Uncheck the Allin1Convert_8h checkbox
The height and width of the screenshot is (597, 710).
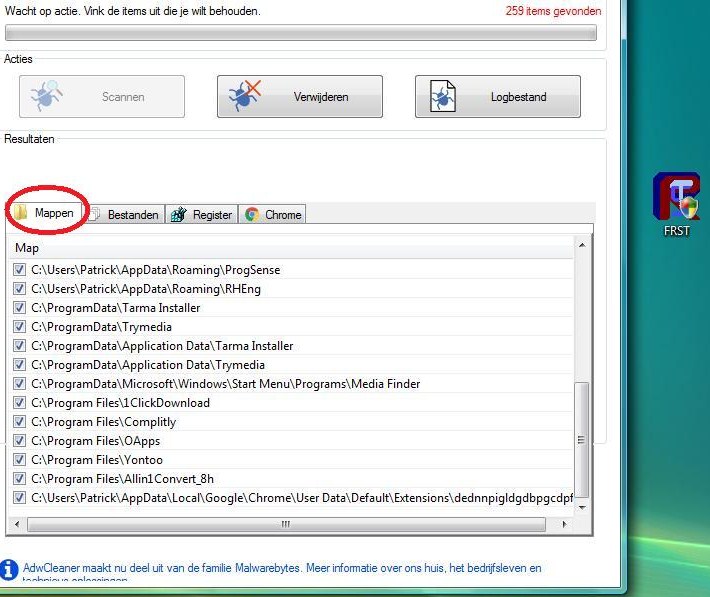(19, 479)
